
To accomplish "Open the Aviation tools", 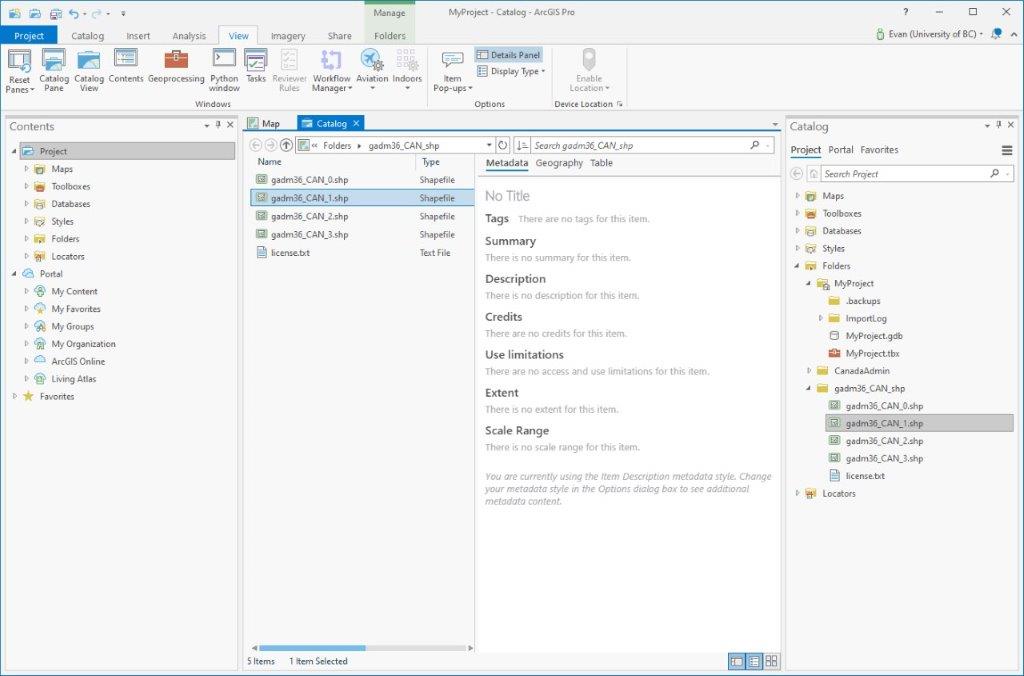I will pos(372,71).
